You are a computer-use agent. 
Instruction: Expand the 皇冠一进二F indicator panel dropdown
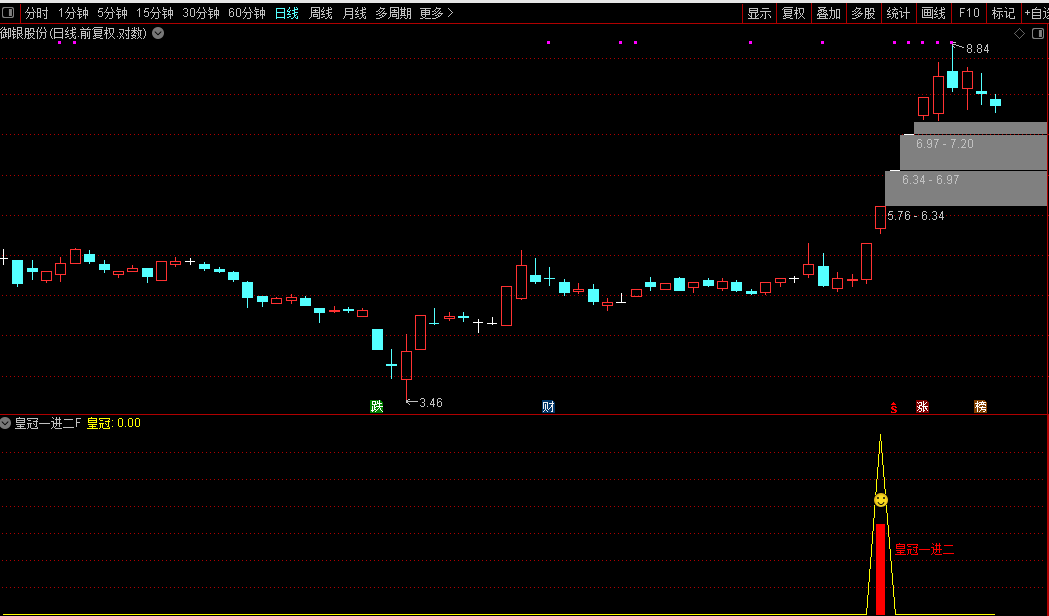[5, 423]
